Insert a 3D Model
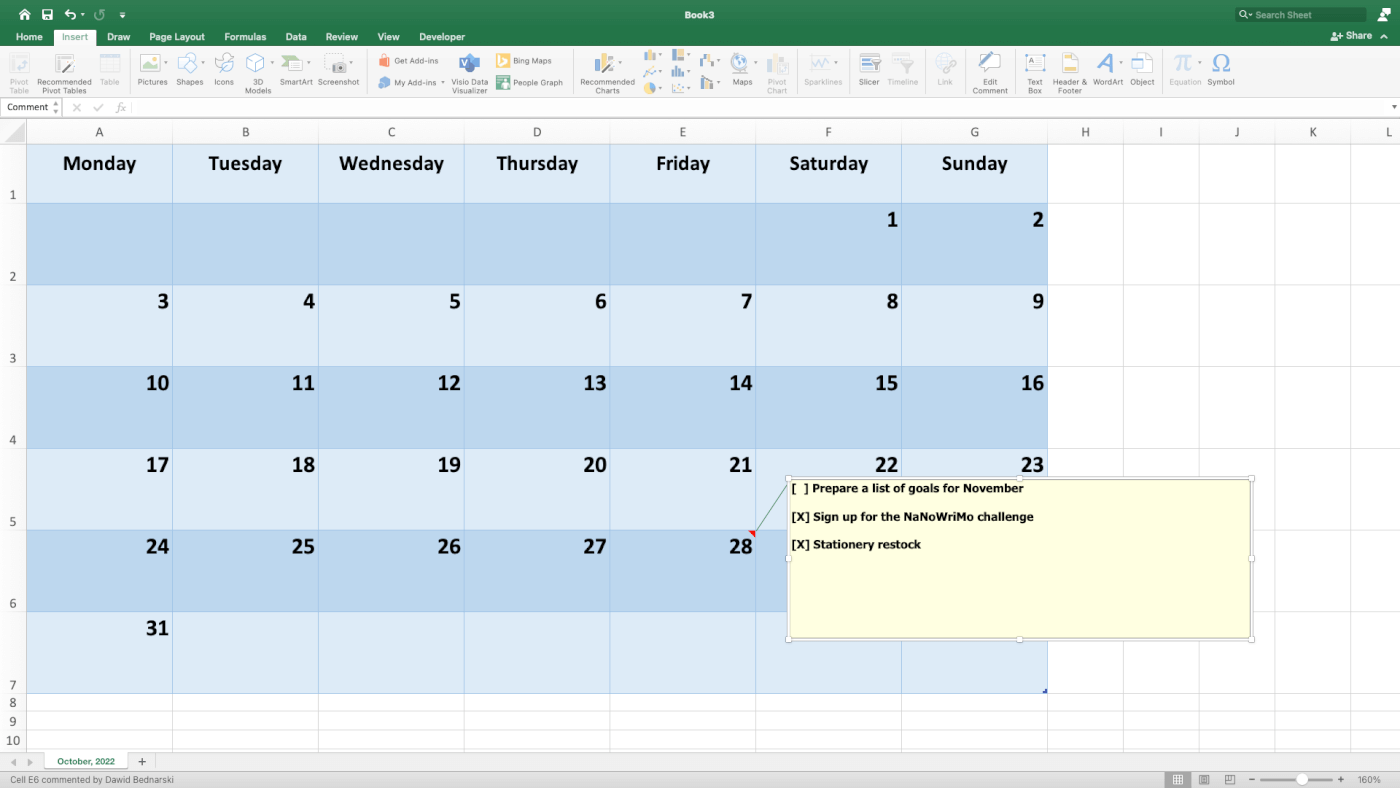The height and width of the screenshot is (788, 1400). pyautogui.click(x=257, y=70)
